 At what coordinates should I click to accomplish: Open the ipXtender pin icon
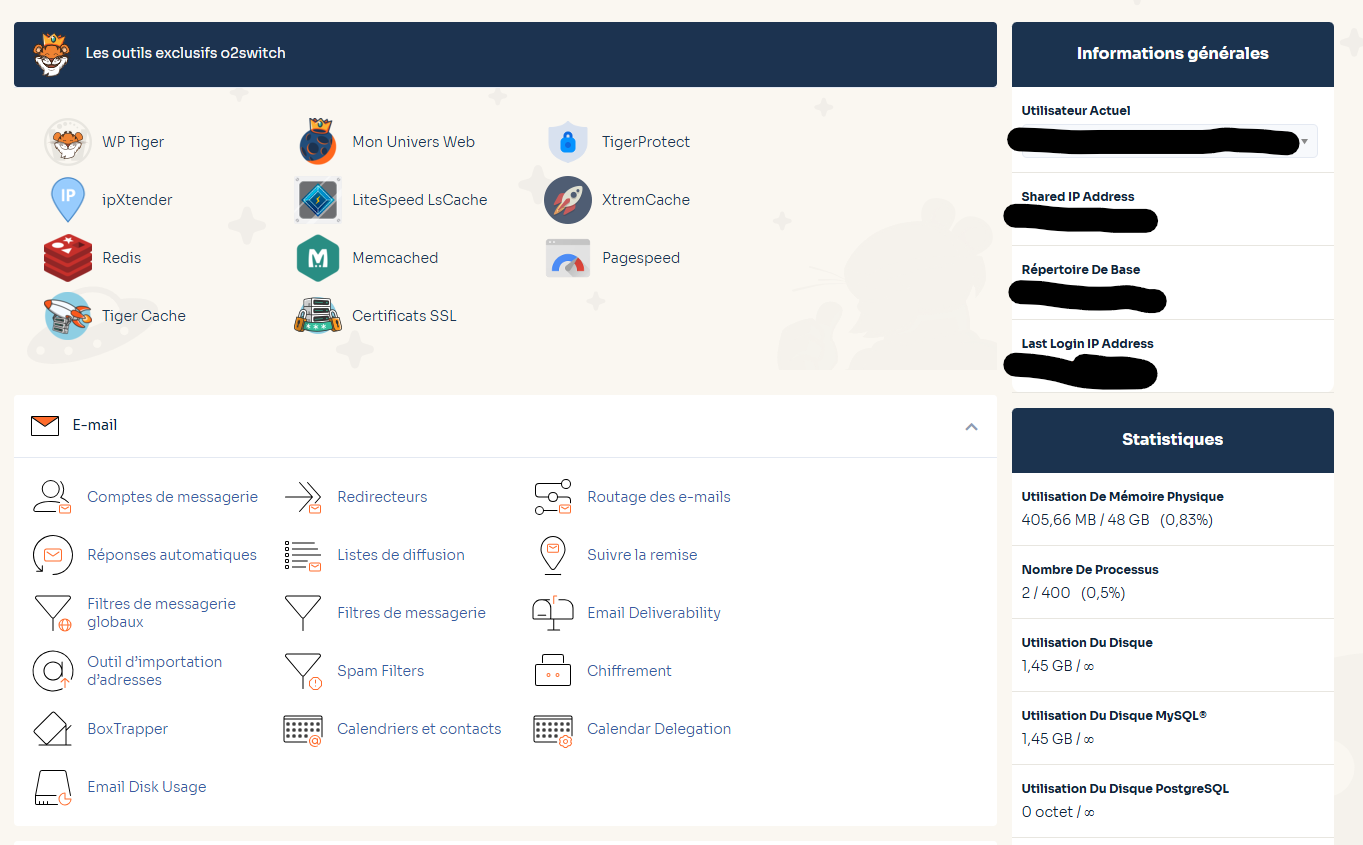tap(68, 200)
